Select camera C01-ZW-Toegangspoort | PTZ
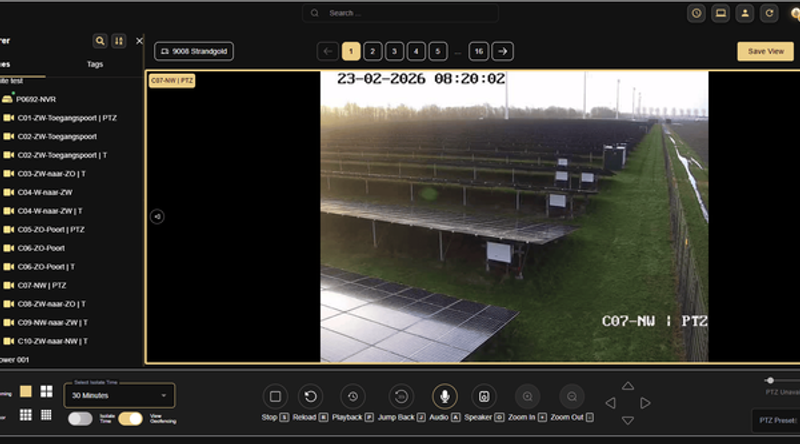 tap(60, 118)
